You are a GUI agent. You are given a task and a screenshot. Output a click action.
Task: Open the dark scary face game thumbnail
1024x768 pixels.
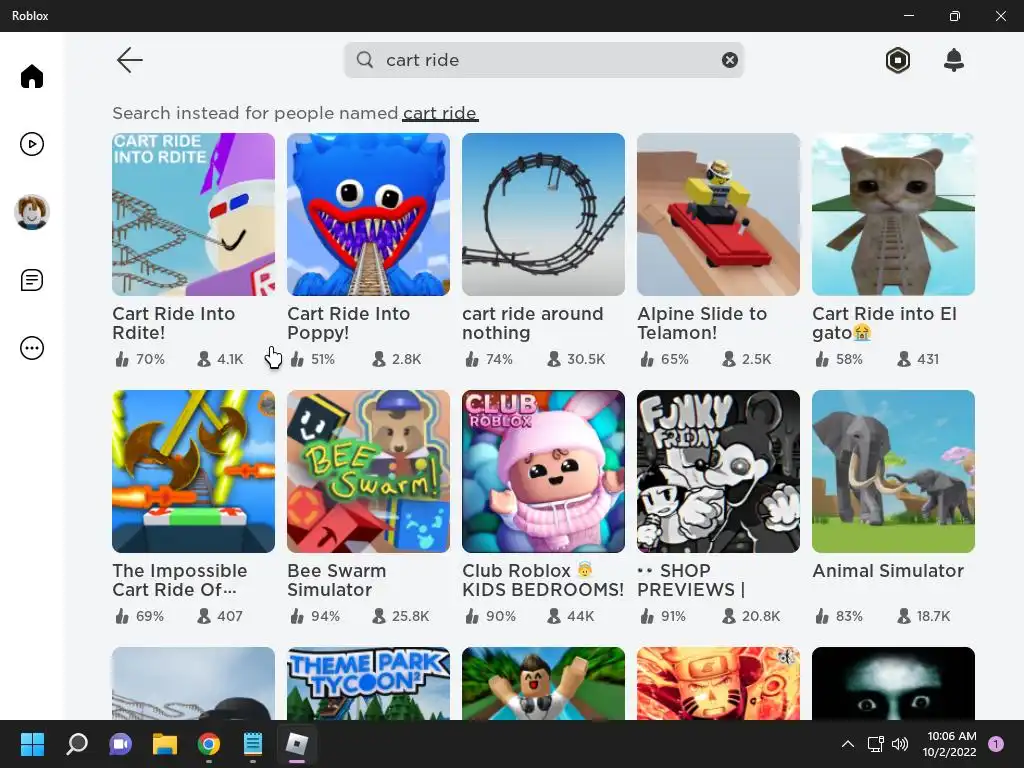point(893,684)
